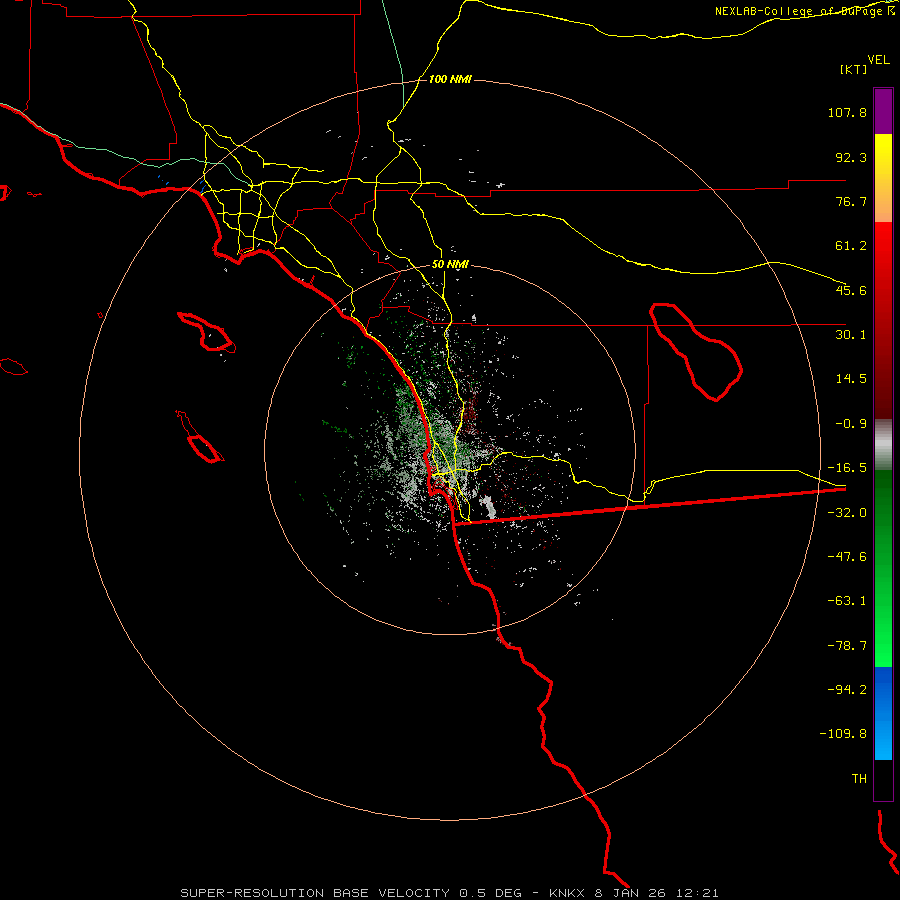Pick the green segment of the velocity scale
This screenshot has height=900, width=900.
[883, 568]
